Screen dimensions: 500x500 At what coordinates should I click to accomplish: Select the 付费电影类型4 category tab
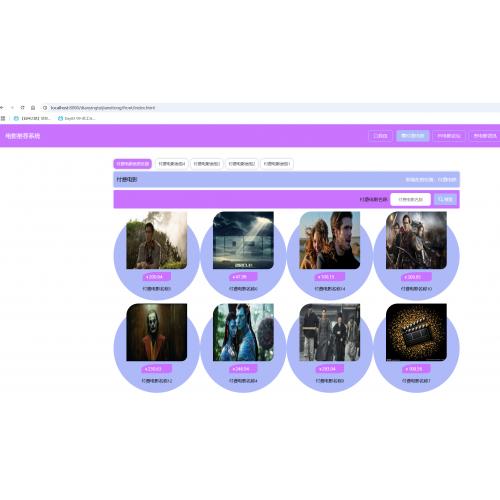[x=172, y=164]
